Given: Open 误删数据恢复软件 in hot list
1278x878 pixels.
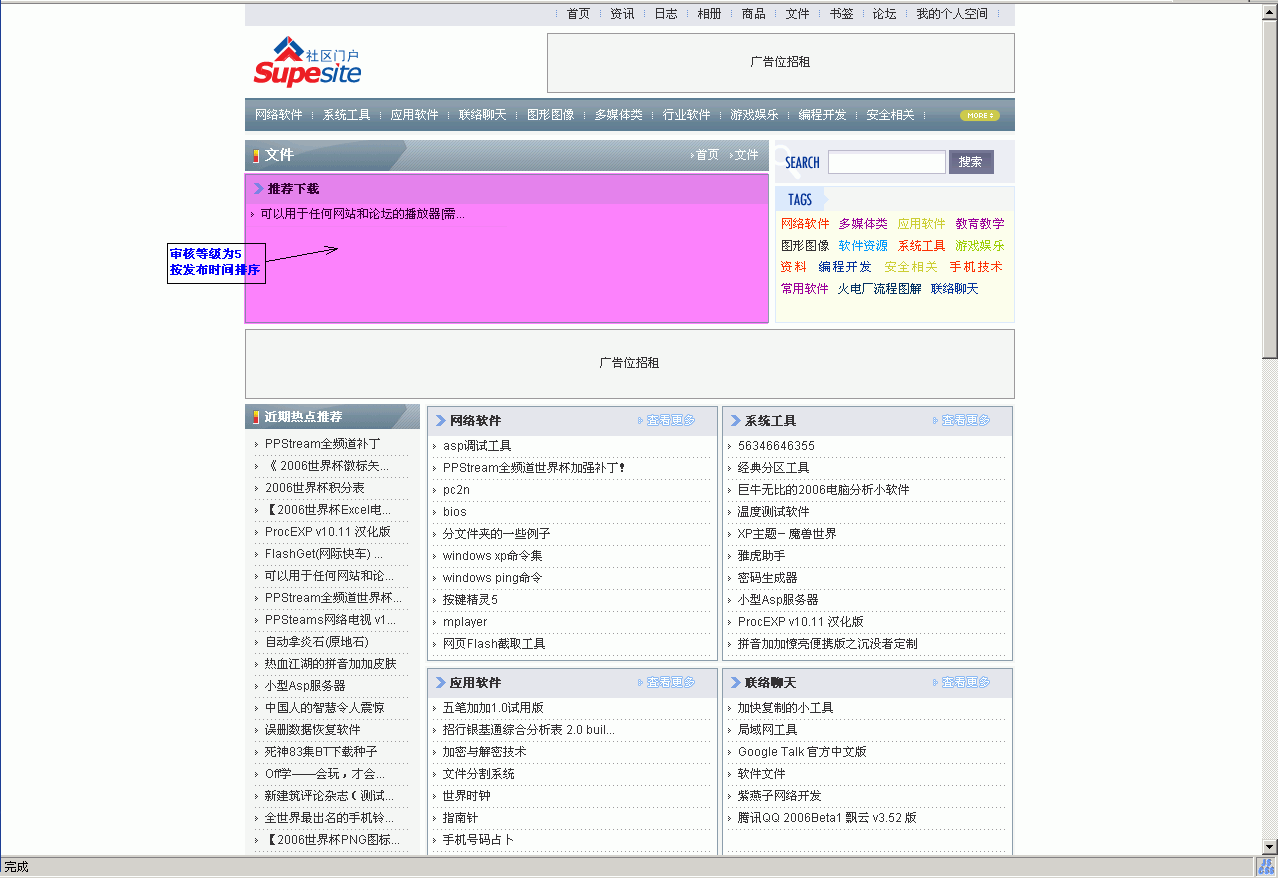Looking at the screenshot, I should pyautogui.click(x=313, y=730).
